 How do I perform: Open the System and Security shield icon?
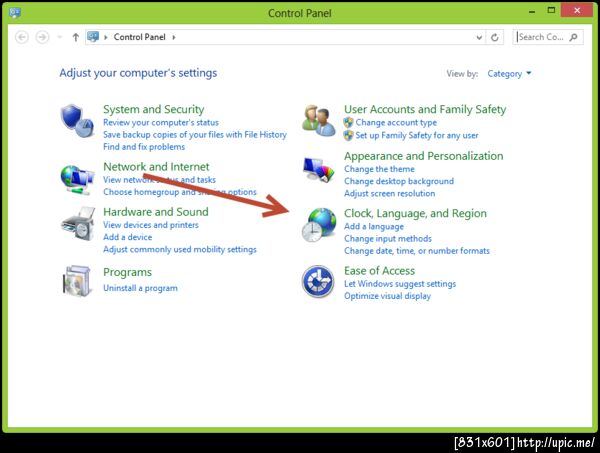[x=77, y=121]
